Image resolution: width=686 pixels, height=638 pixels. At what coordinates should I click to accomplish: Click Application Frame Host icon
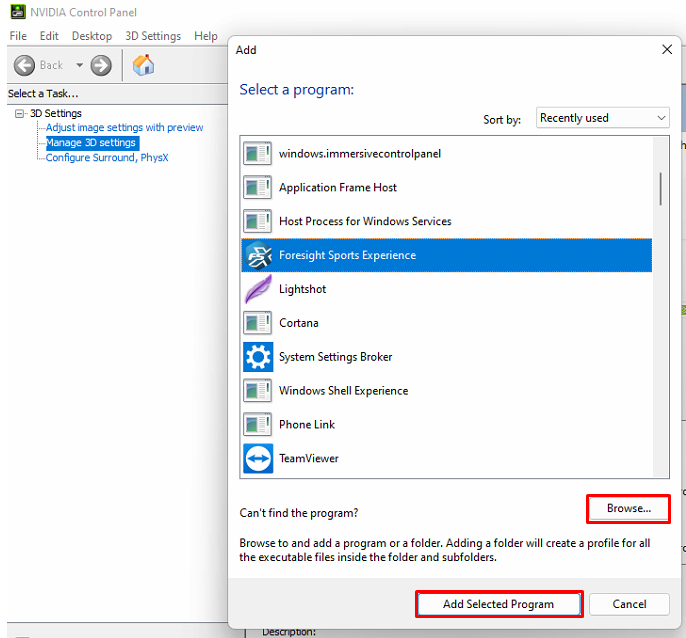tap(258, 187)
